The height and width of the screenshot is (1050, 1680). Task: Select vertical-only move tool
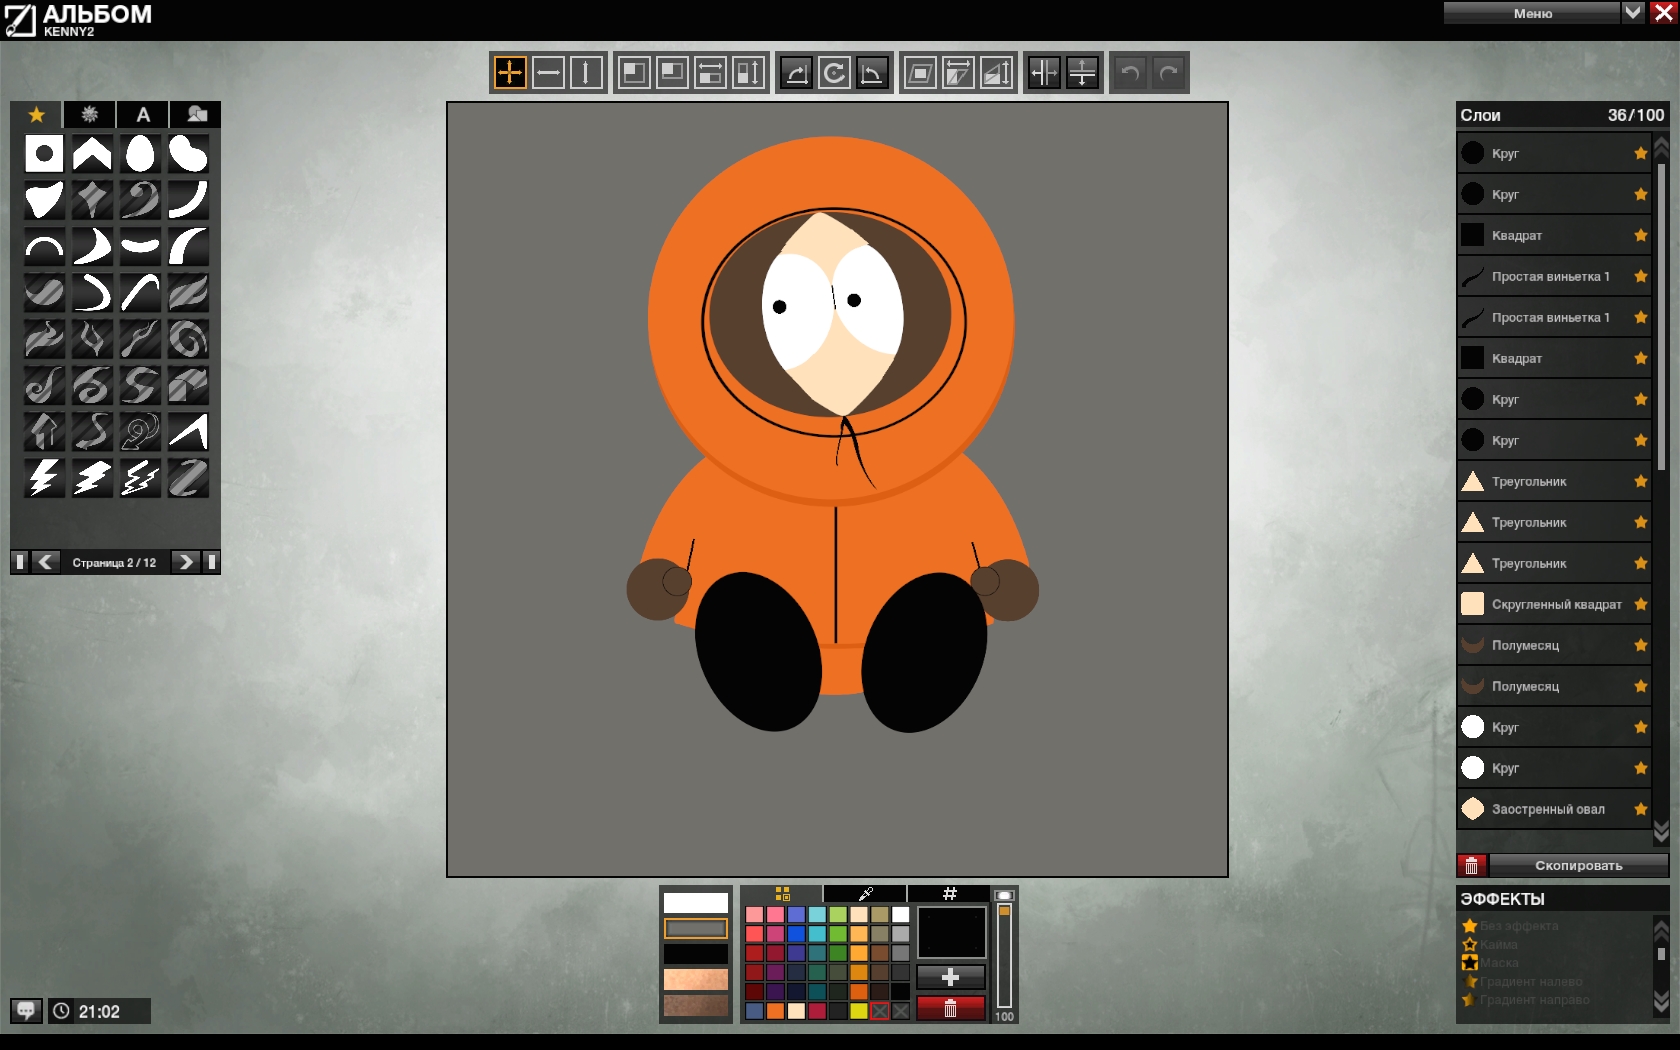[586, 72]
